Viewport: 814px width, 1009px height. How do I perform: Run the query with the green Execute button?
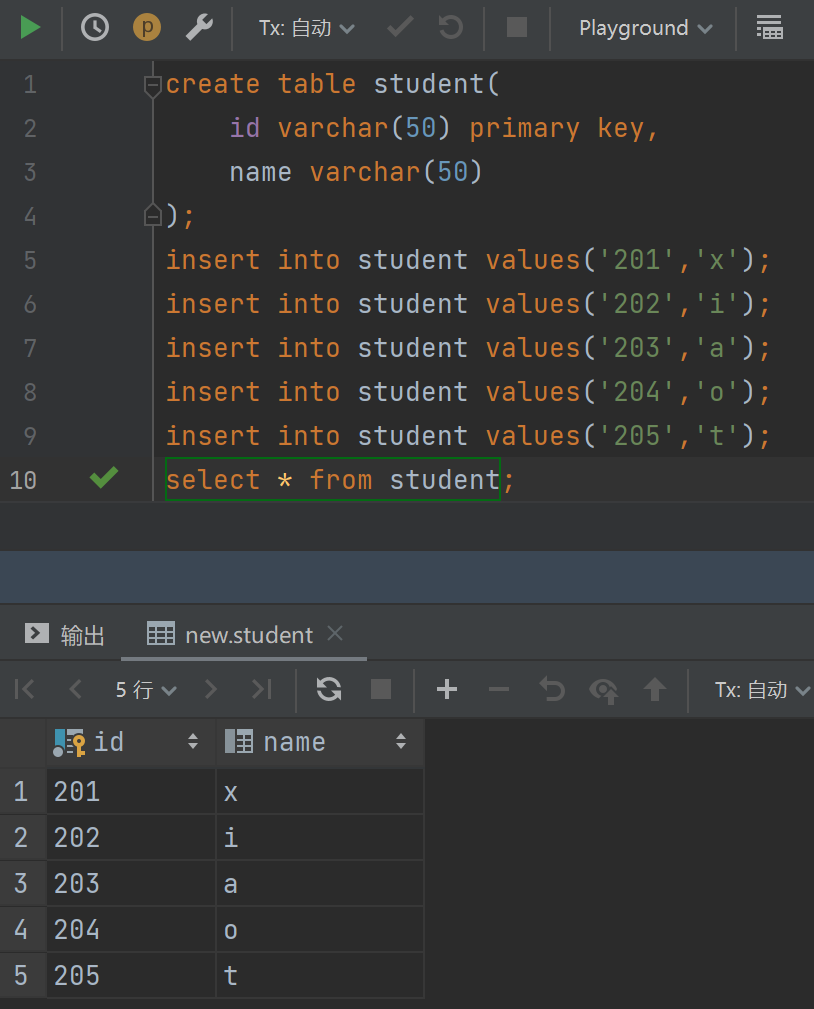pos(30,28)
